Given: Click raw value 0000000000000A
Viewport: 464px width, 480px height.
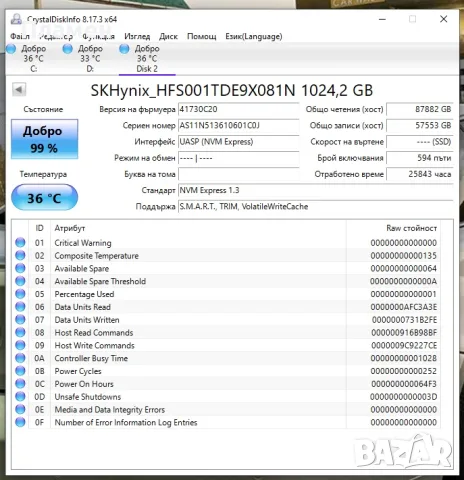Looking at the screenshot, I should coord(403,281).
